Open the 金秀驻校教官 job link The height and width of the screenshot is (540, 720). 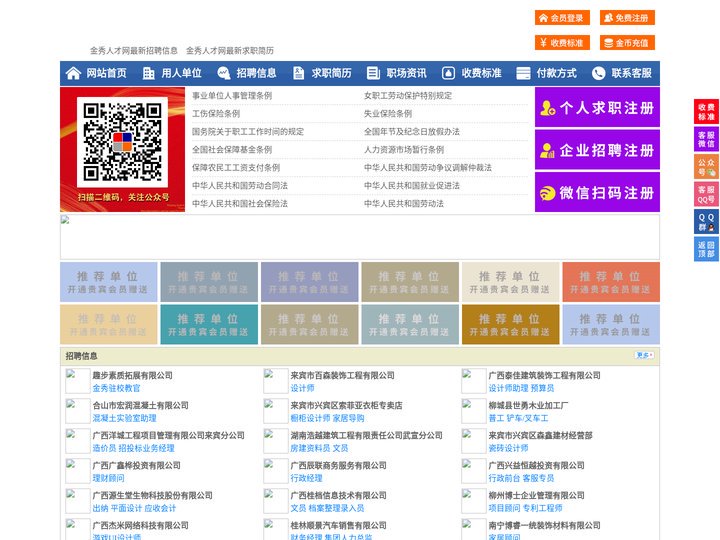tap(116, 388)
